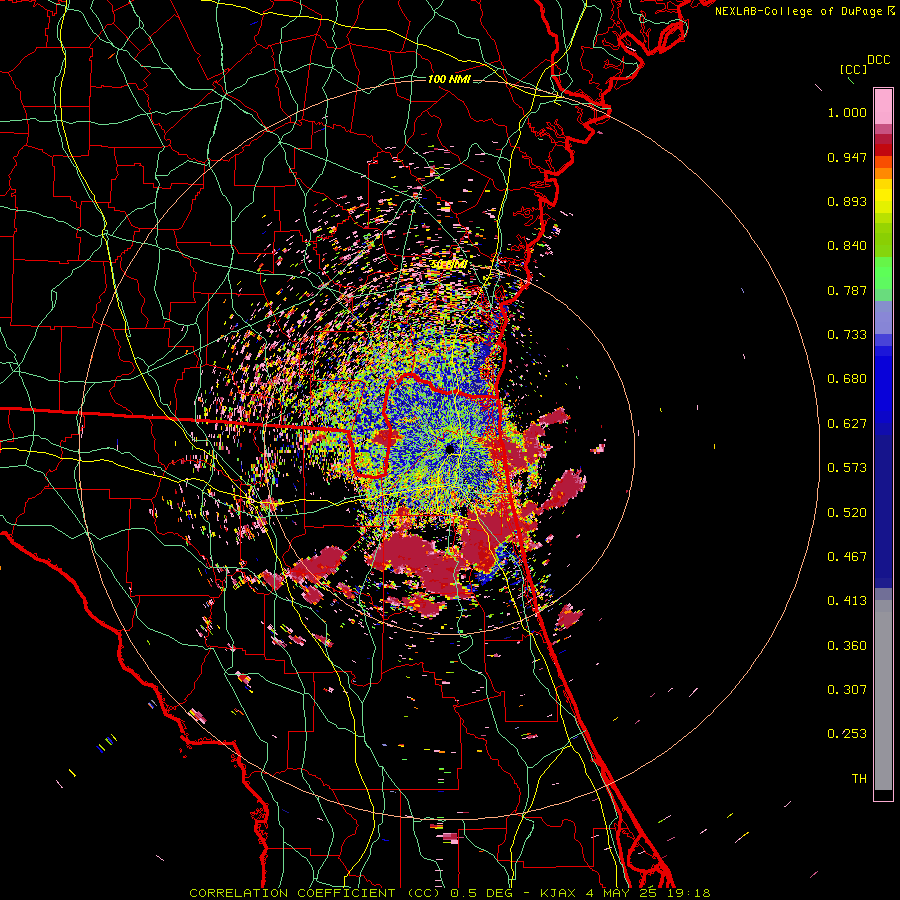The image size is (900, 900).
Task: Select the 0.413 legend value
Action: pyautogui.click(x=847, y=601)
